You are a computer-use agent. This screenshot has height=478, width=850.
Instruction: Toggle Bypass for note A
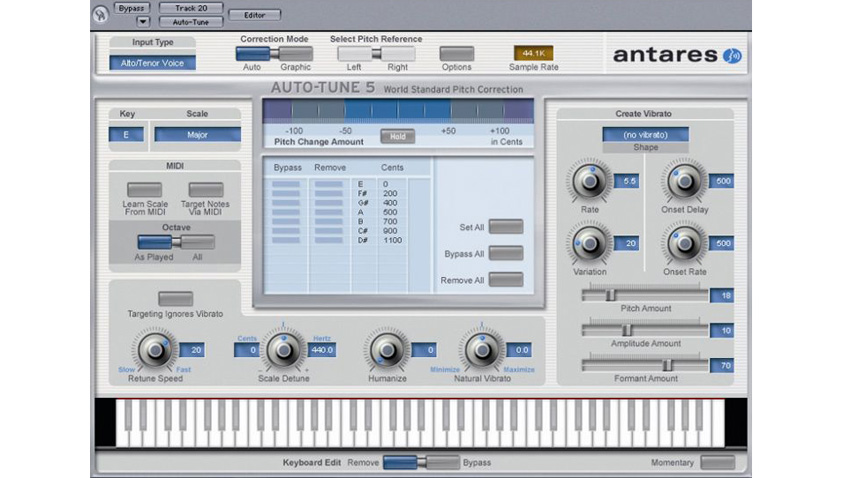tap(286, 212)
